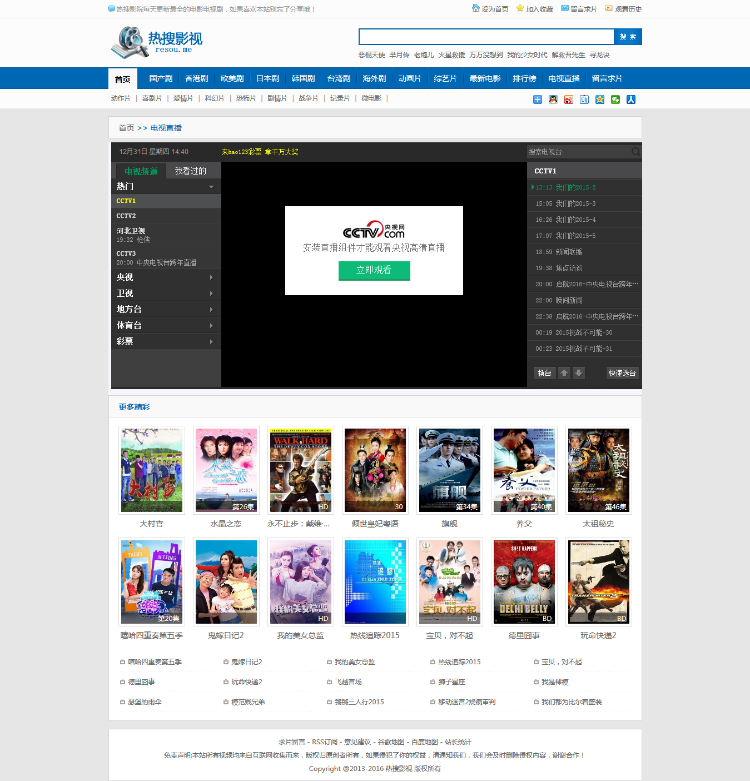This screenshot has width=750, height=781.
Task: Click the 电视直播 breadcrumb link
Action: (x=166, y=128)
